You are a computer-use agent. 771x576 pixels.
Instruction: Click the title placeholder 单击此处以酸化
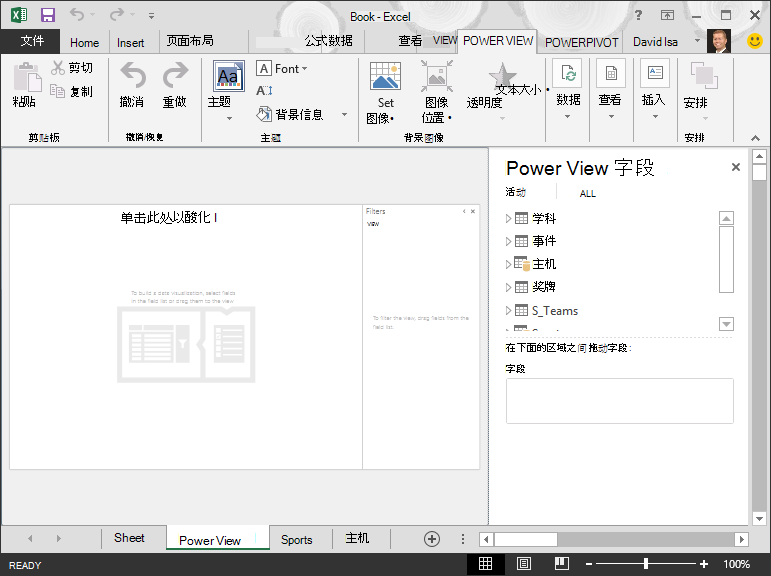(167, 217)
